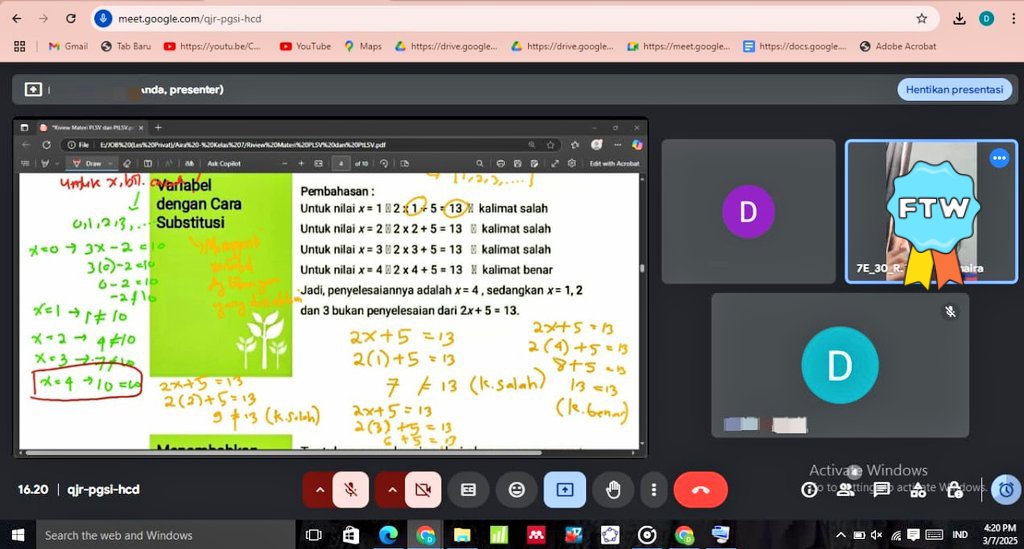Open the Chrome apps grid shortcut
Screen dimensions: 1024x549
click(20, 46)
